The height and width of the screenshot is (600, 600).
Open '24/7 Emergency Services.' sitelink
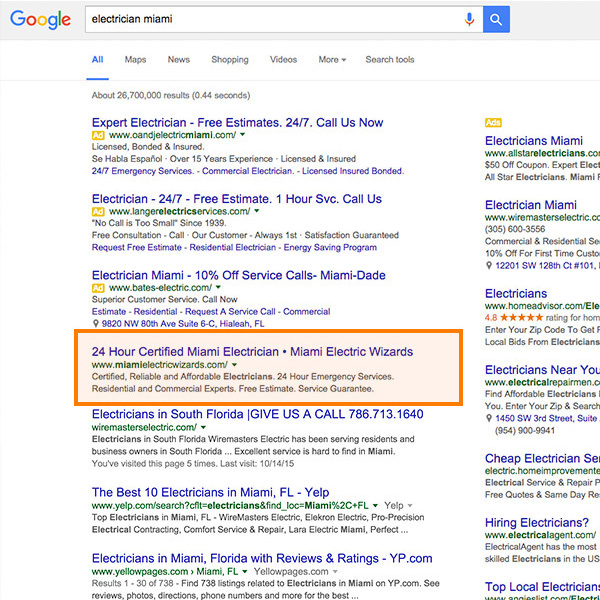143,171
